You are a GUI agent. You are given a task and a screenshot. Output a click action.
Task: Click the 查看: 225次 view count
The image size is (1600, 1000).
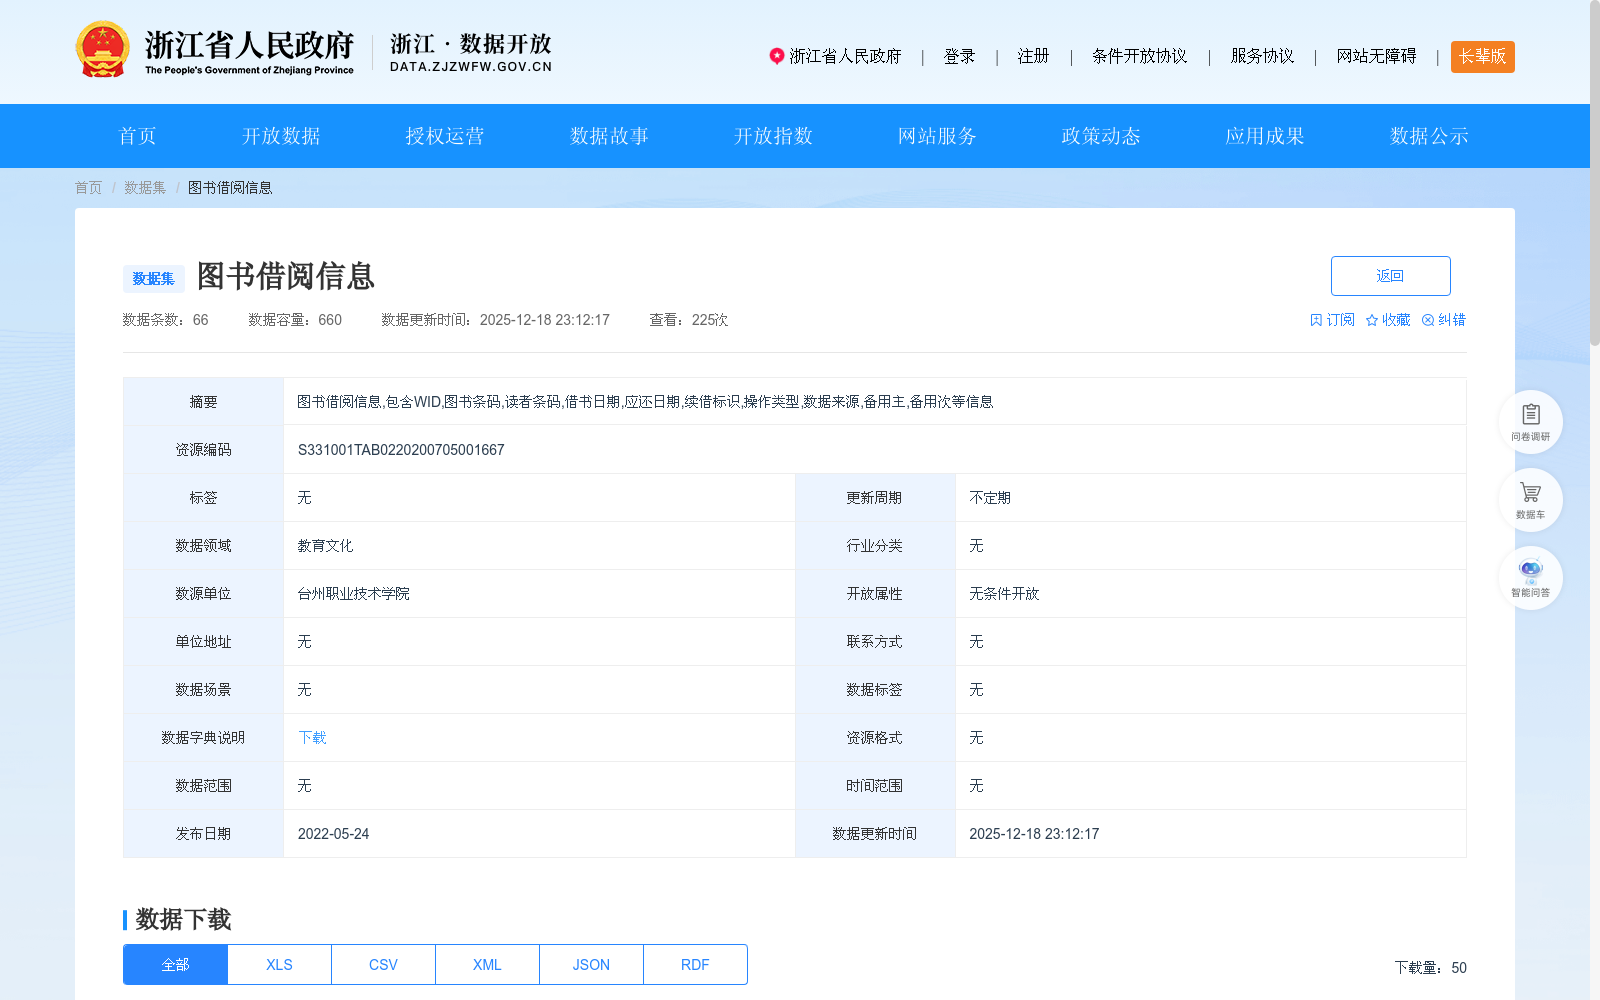pyautogui.click(x=688, y=320)
